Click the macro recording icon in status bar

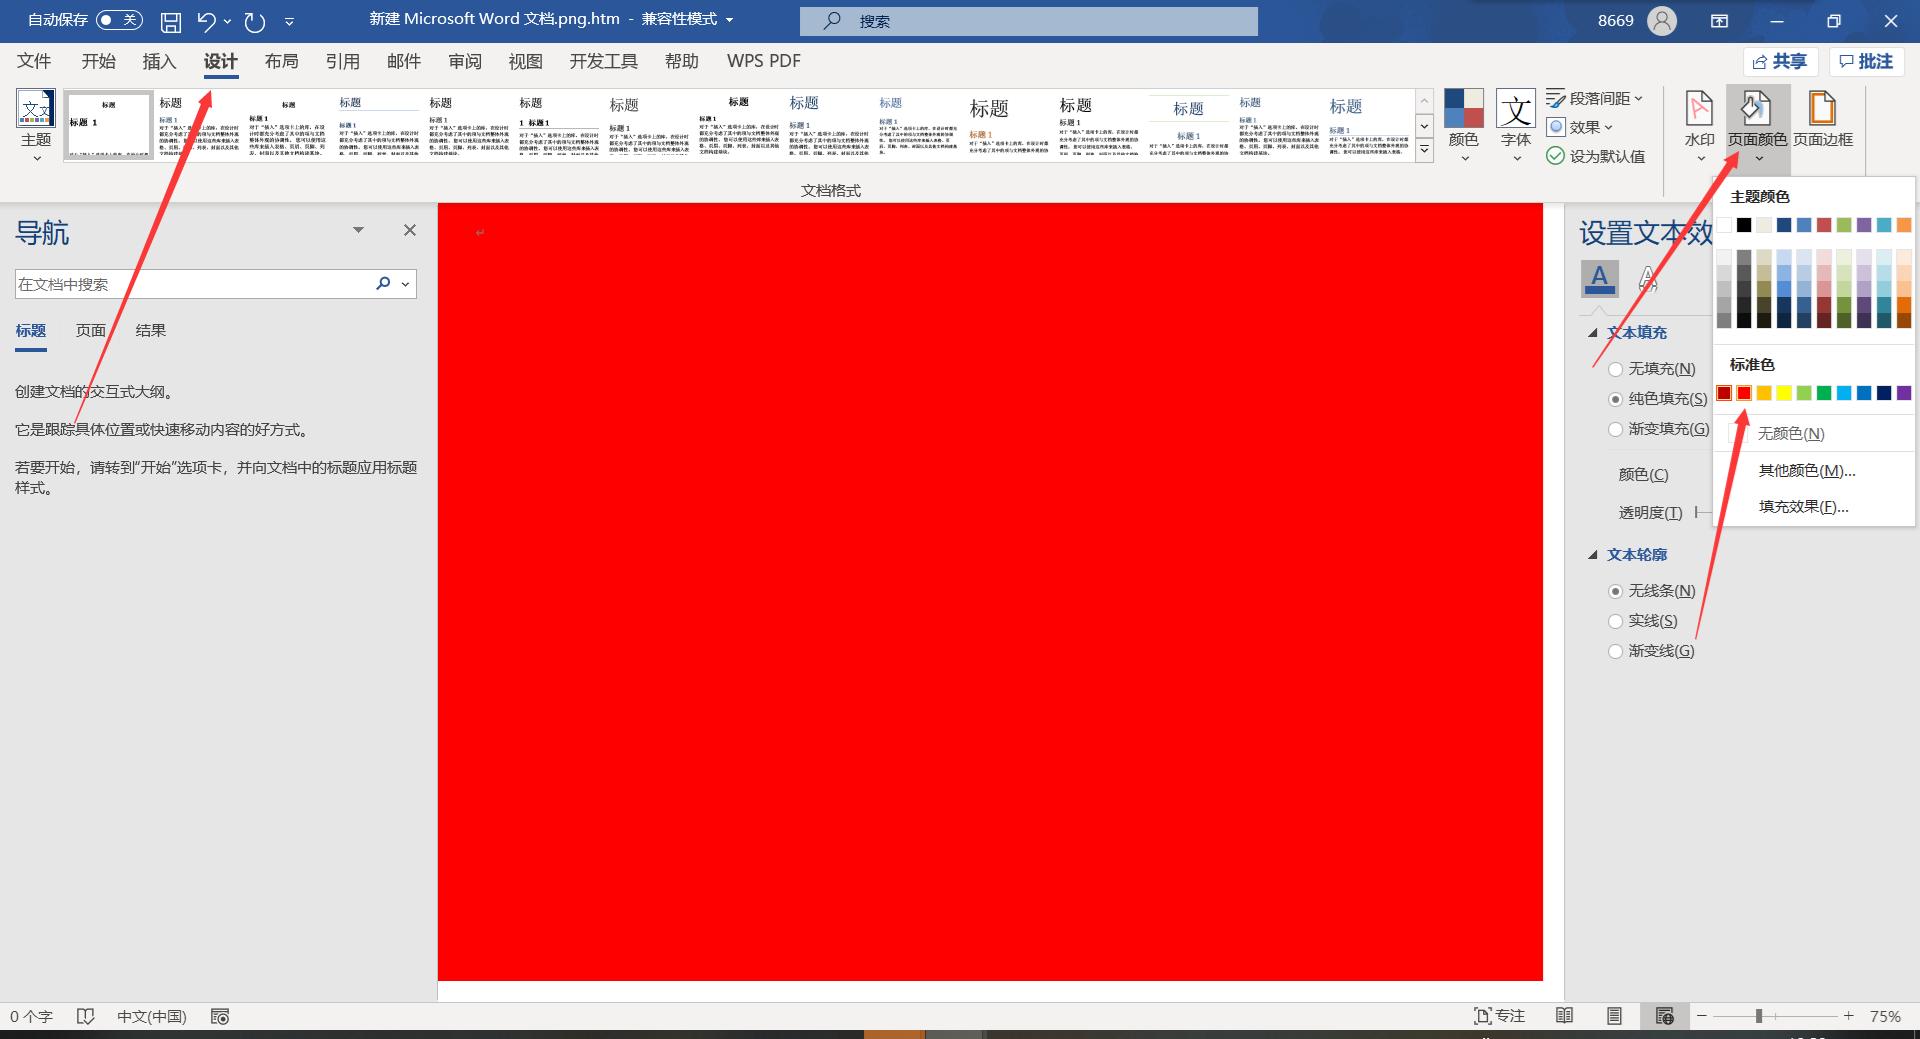[x=220, y=1016]
